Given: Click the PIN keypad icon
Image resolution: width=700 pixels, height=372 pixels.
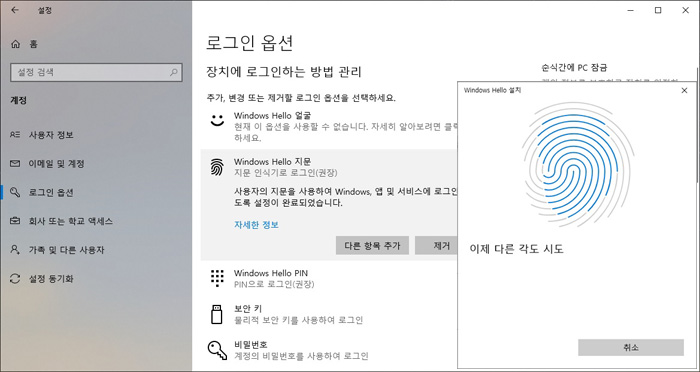Looking at the screenshot, I should [217, 278].
